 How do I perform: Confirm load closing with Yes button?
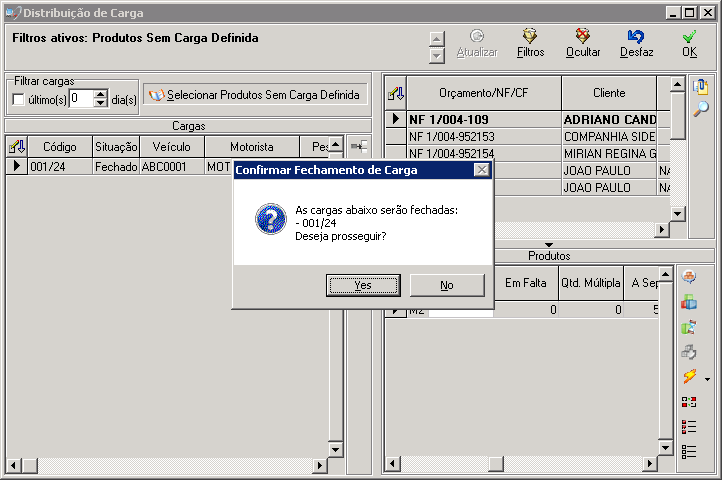[363, 285]
